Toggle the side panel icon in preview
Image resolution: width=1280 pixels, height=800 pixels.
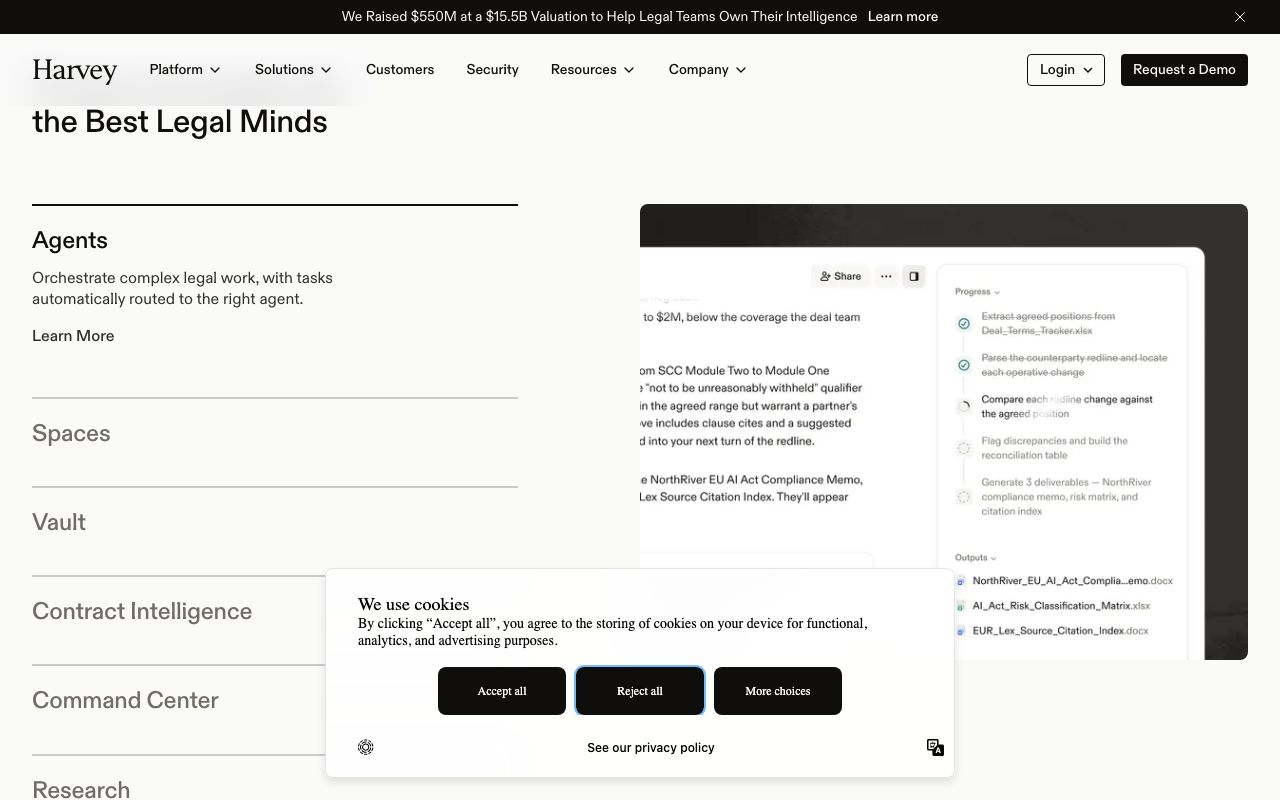pos(914,276)
